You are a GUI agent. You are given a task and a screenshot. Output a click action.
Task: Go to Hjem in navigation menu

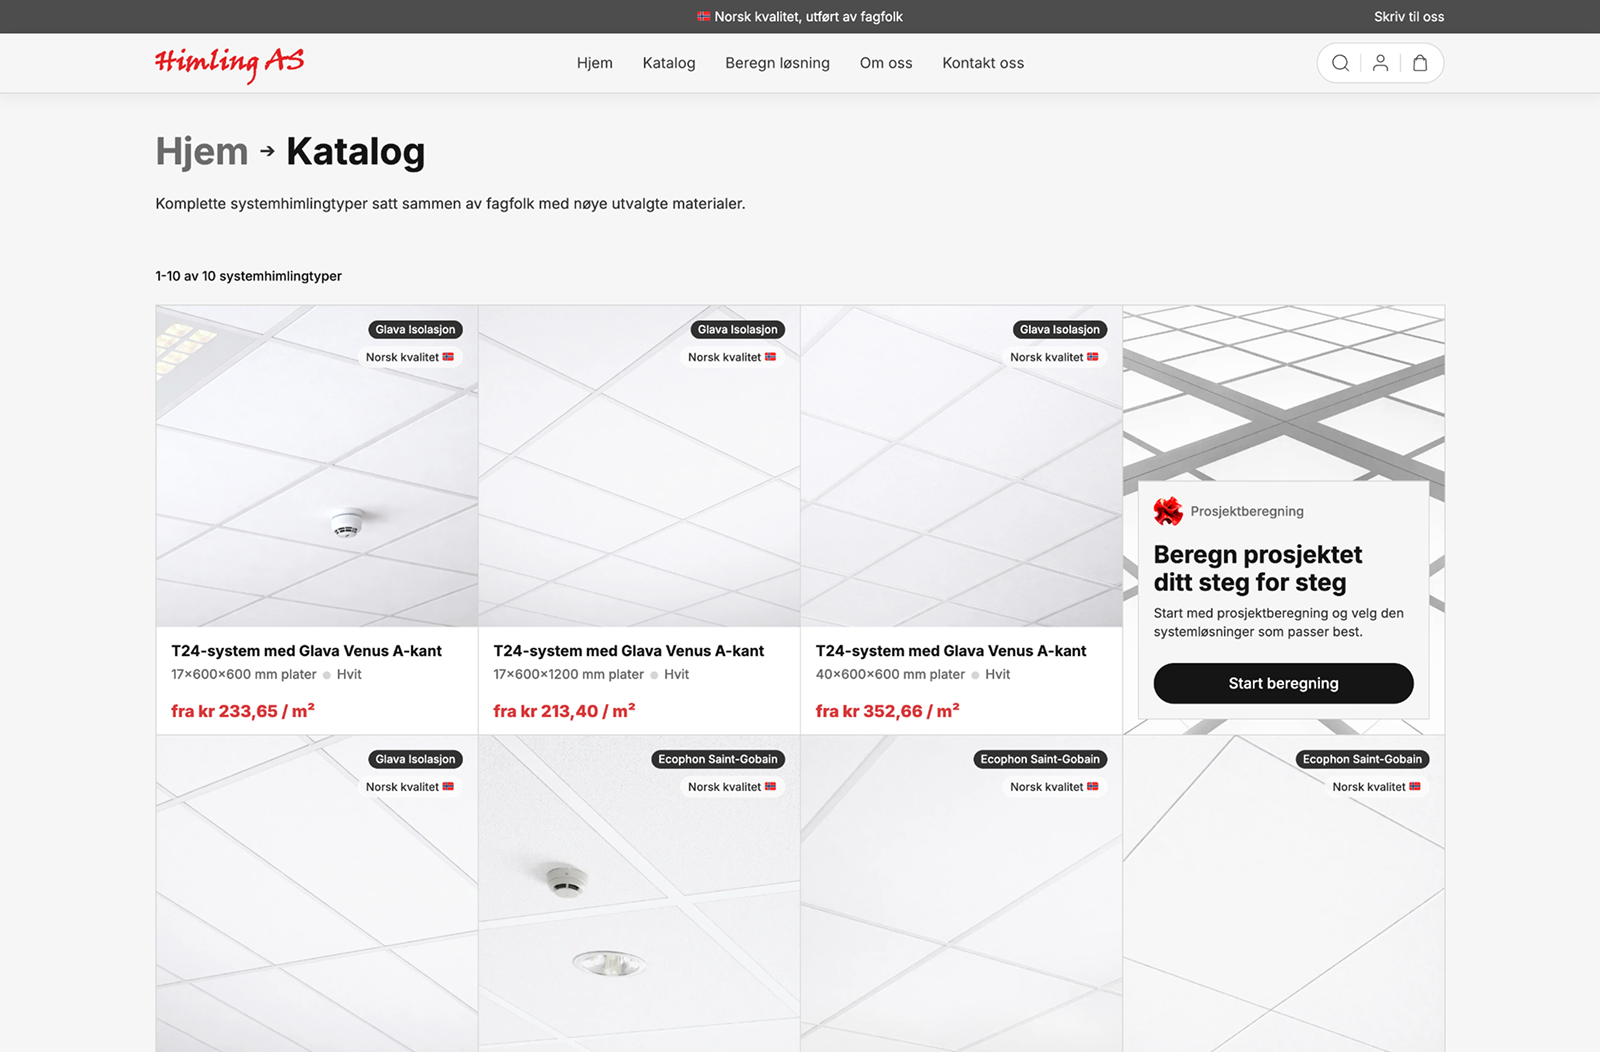[x=594, y=63]
